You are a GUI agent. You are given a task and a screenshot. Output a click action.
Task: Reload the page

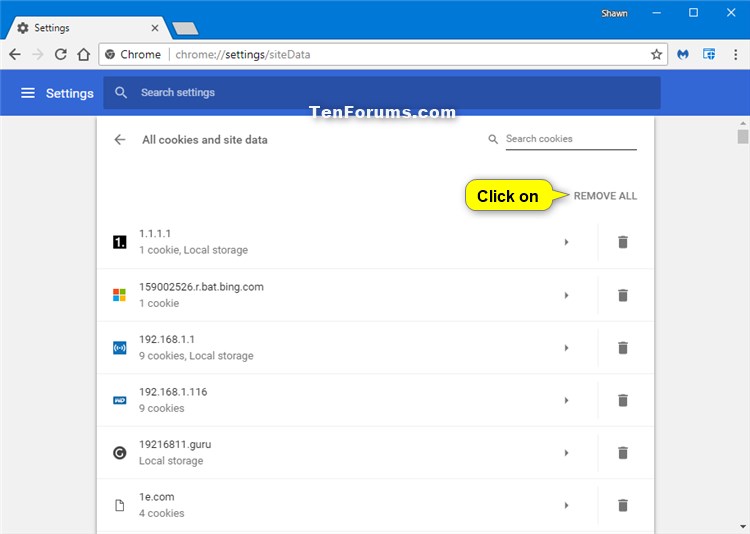point(61,55)
